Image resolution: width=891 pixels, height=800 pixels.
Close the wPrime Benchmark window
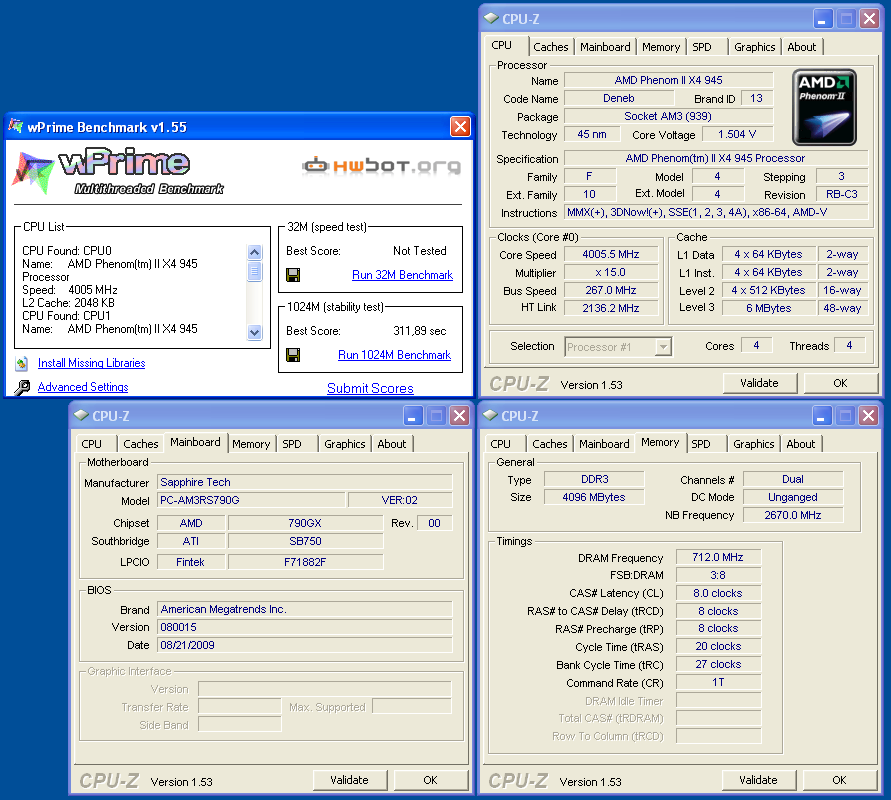pyautogui.click(x=460, y=127)
